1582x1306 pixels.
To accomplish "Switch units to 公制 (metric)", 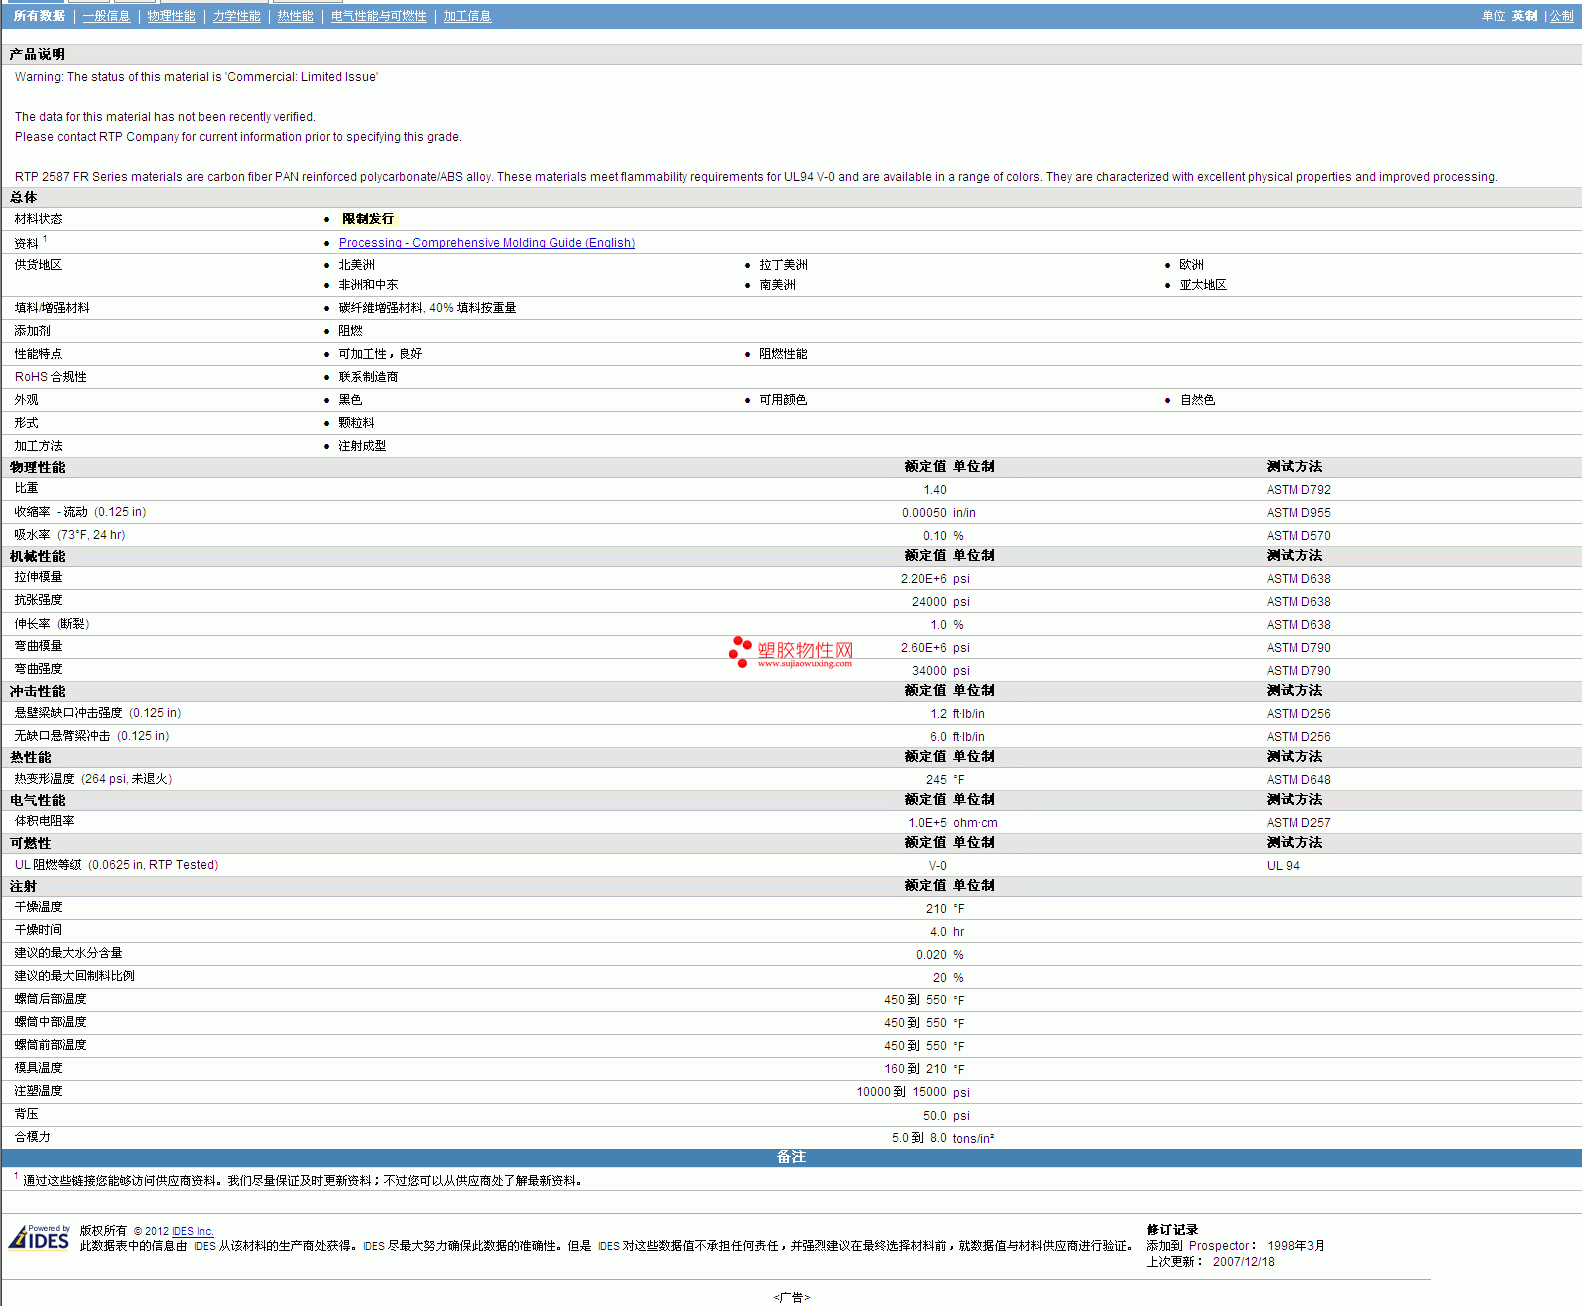I will coord(1561,16).
